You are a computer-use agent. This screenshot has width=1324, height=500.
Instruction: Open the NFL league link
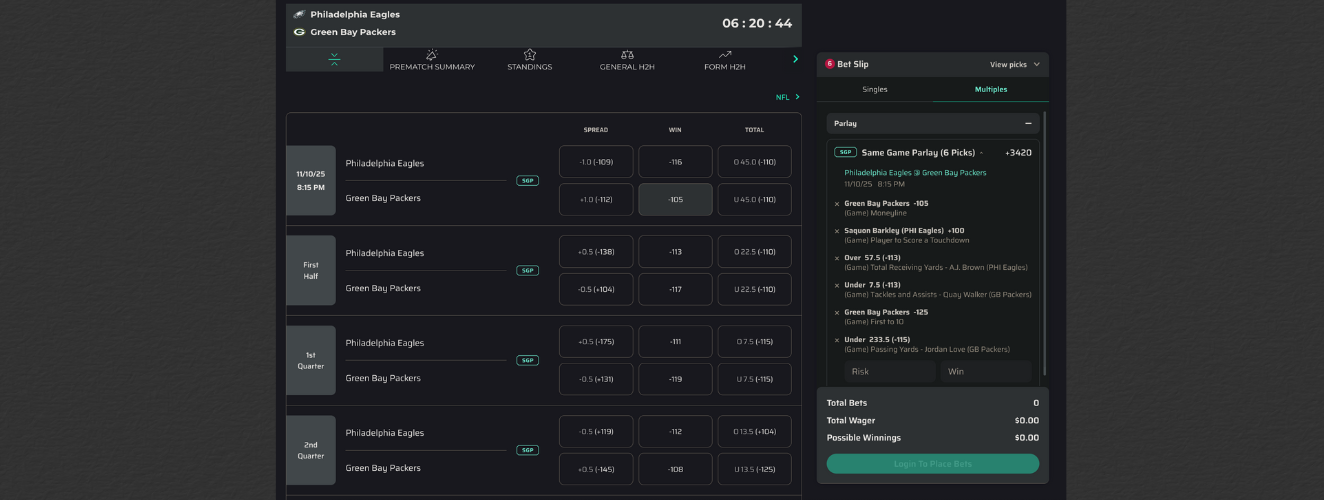788,97
